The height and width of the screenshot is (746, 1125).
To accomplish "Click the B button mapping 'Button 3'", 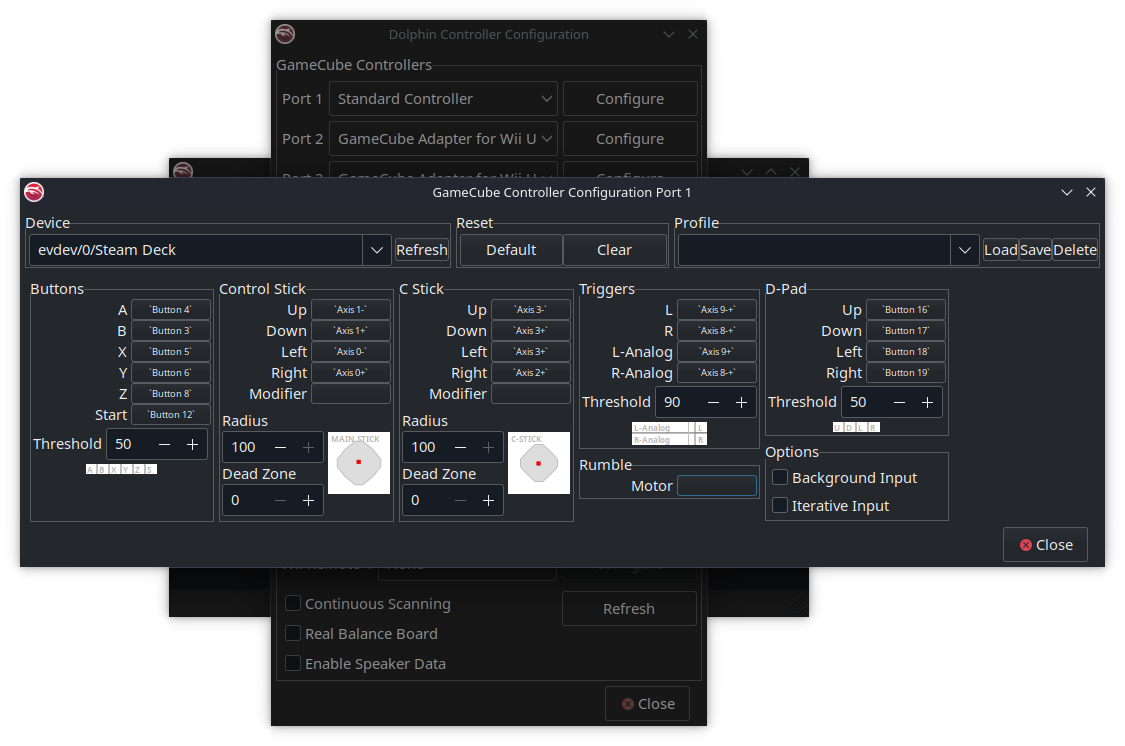I will pos(171,330).
